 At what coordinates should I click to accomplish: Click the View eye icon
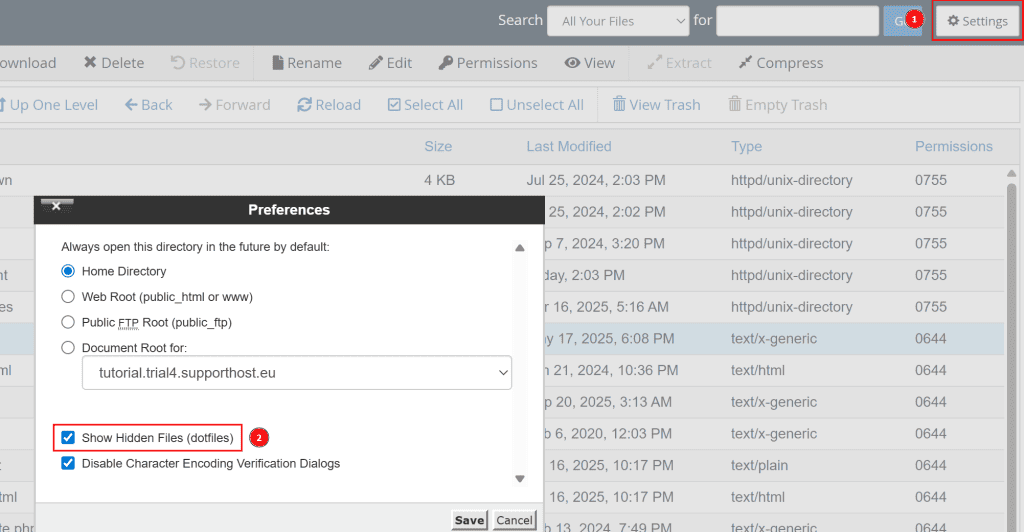572,63
